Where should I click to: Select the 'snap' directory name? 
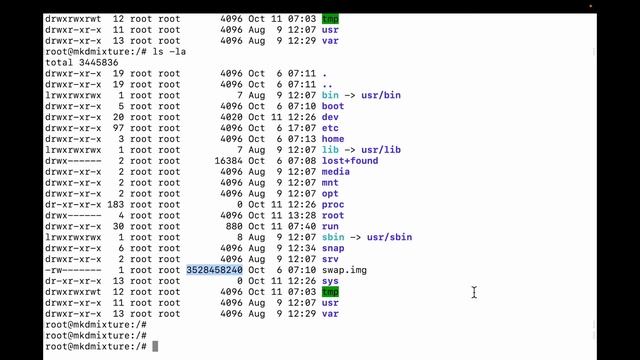[x=333, y=248]
